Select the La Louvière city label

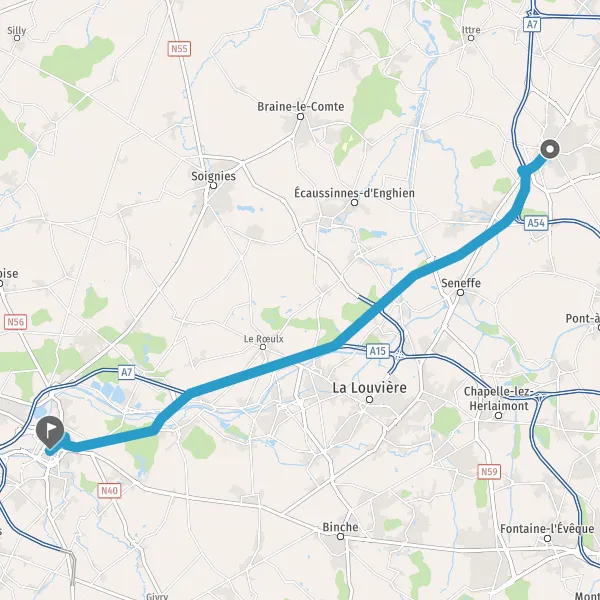[x=369, y=388]
